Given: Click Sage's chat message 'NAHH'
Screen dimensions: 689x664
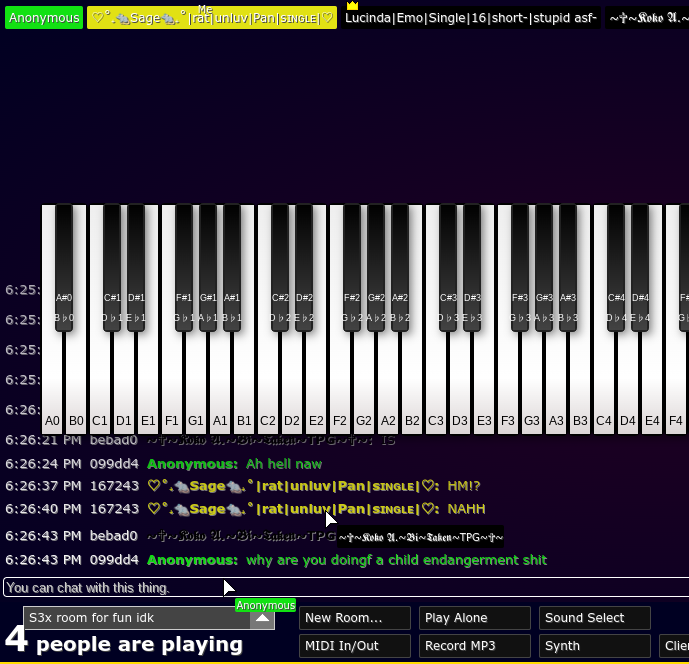Looking at the screenshot, I should pyautogui.click(x=466, y=509).
